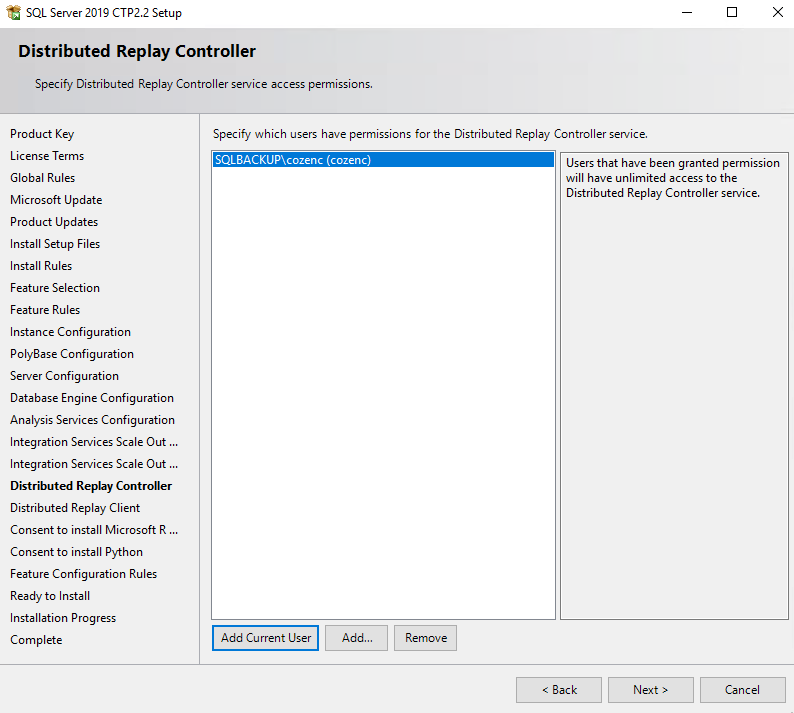Click PolyBase Configuration step
Screen dimensions: 794x713
click(x=72, y=354)
